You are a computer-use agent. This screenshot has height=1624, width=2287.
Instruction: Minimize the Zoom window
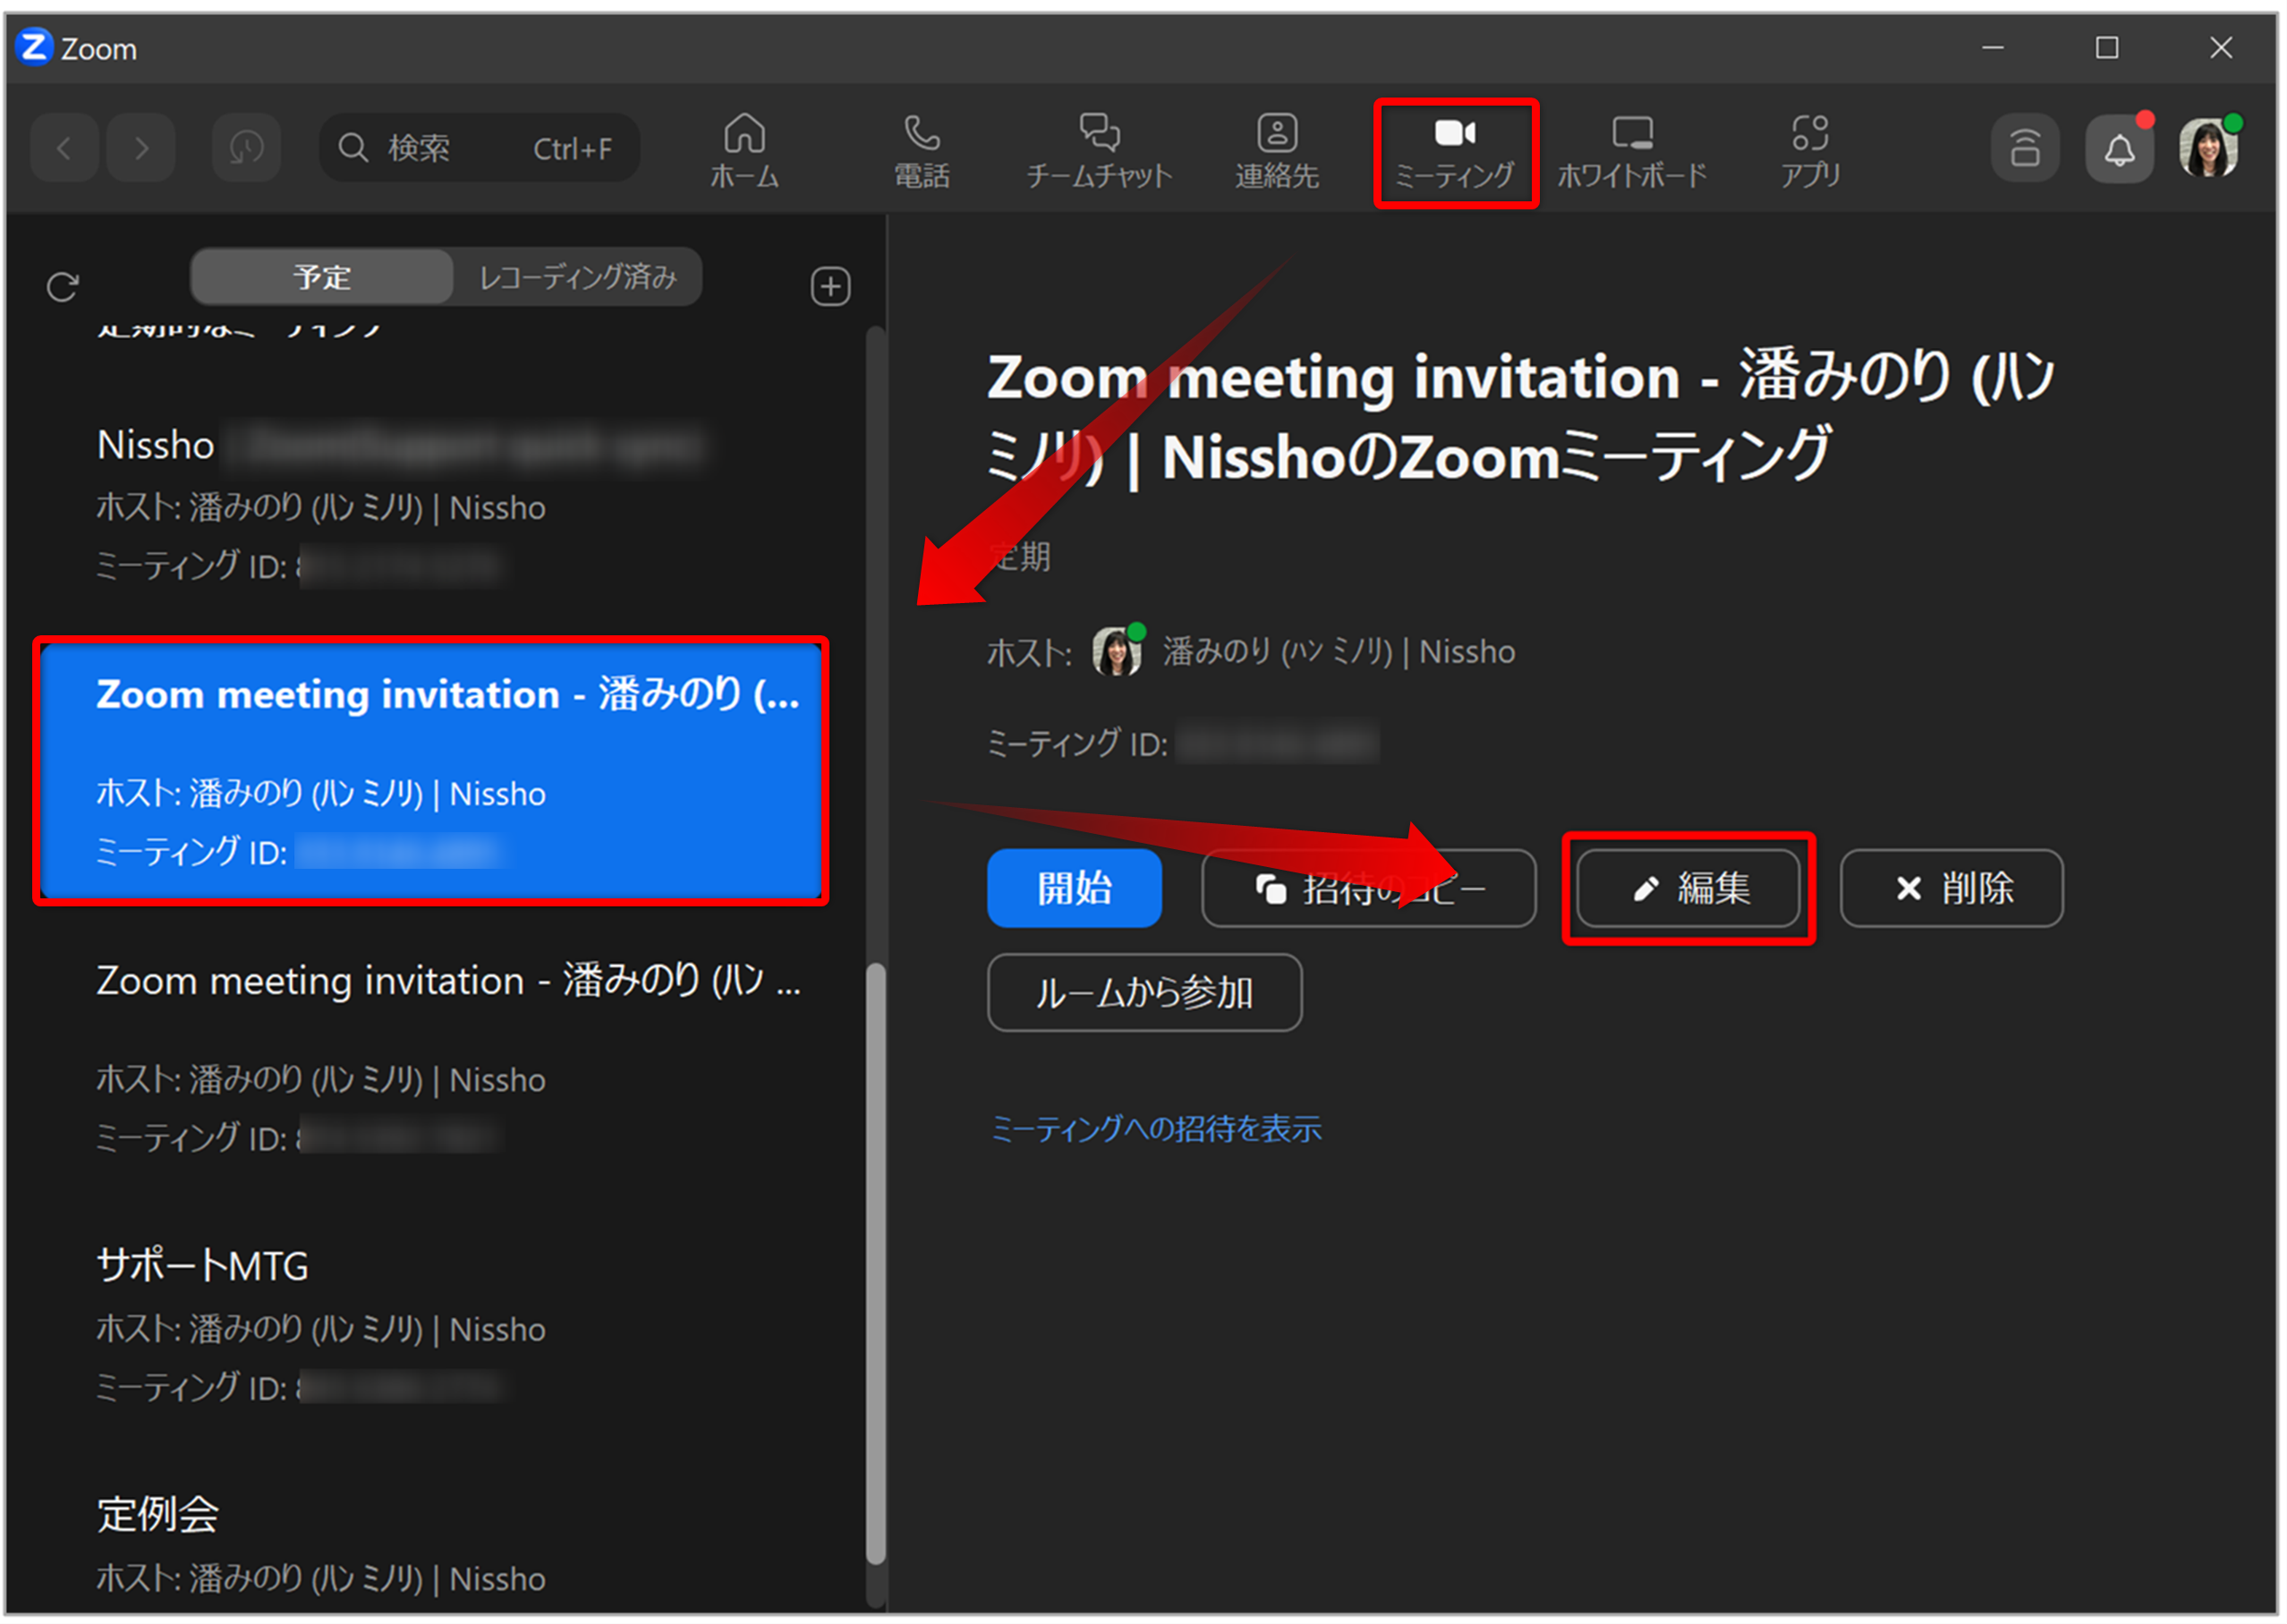[x=1992, y=47]
